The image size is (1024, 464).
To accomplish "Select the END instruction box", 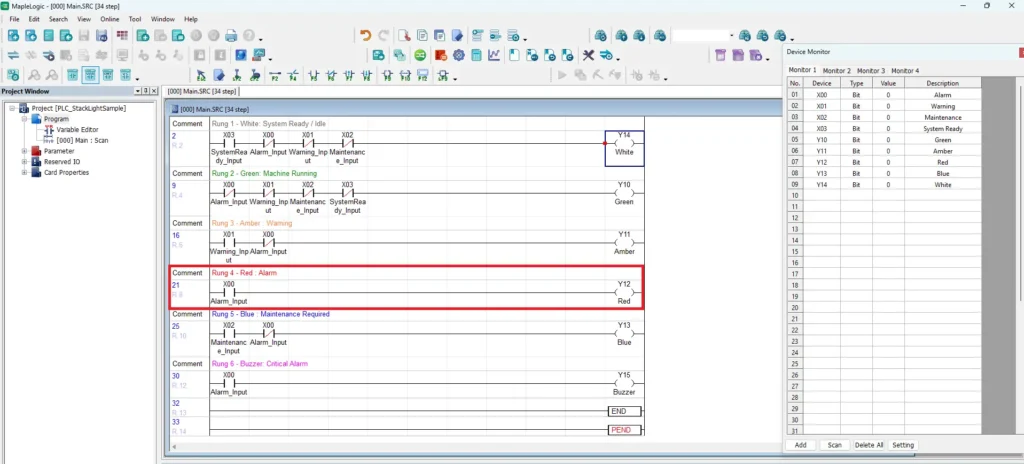I will point(624,411).
